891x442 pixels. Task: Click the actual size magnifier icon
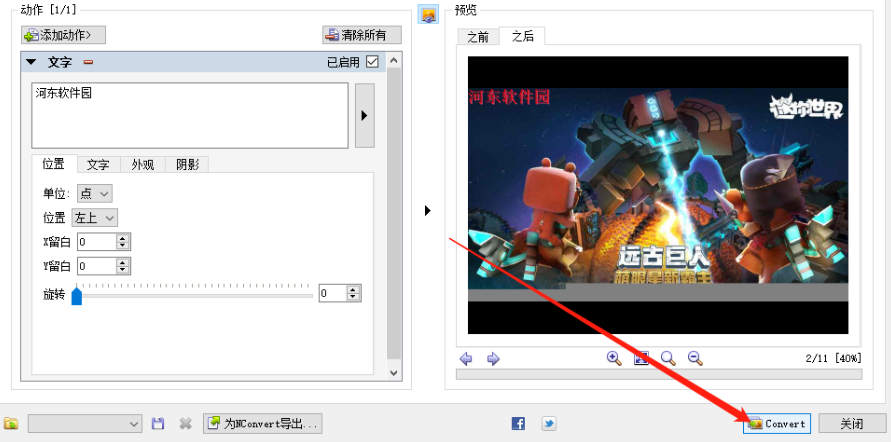click(x=668, y=358)
